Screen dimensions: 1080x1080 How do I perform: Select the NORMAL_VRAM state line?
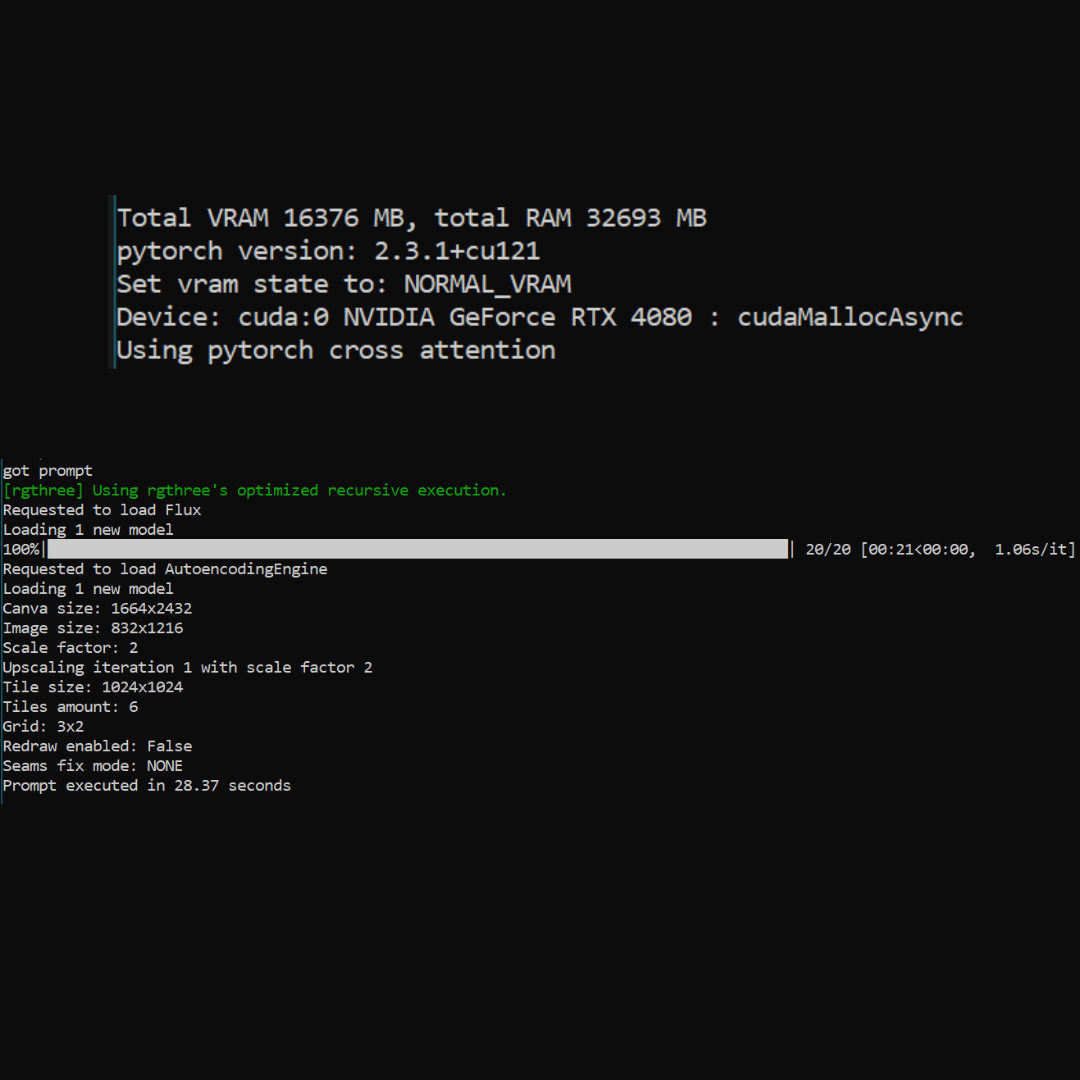(343, 284)
